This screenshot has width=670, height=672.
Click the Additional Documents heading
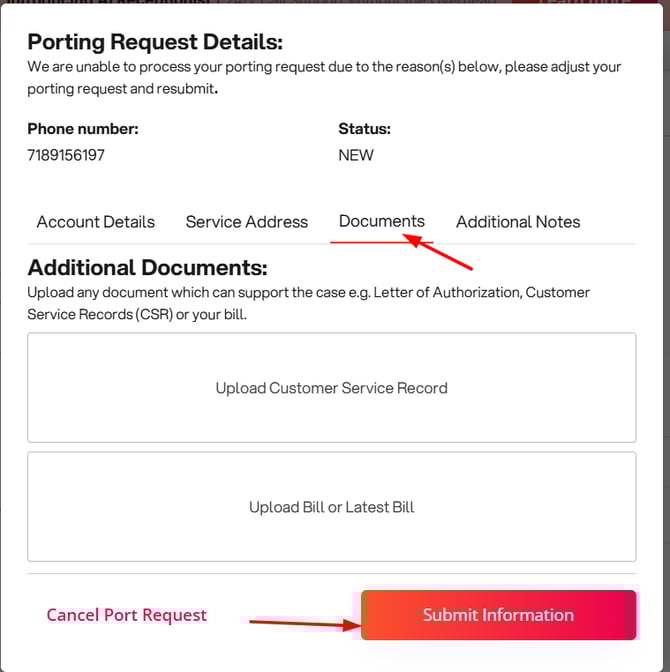148,268
